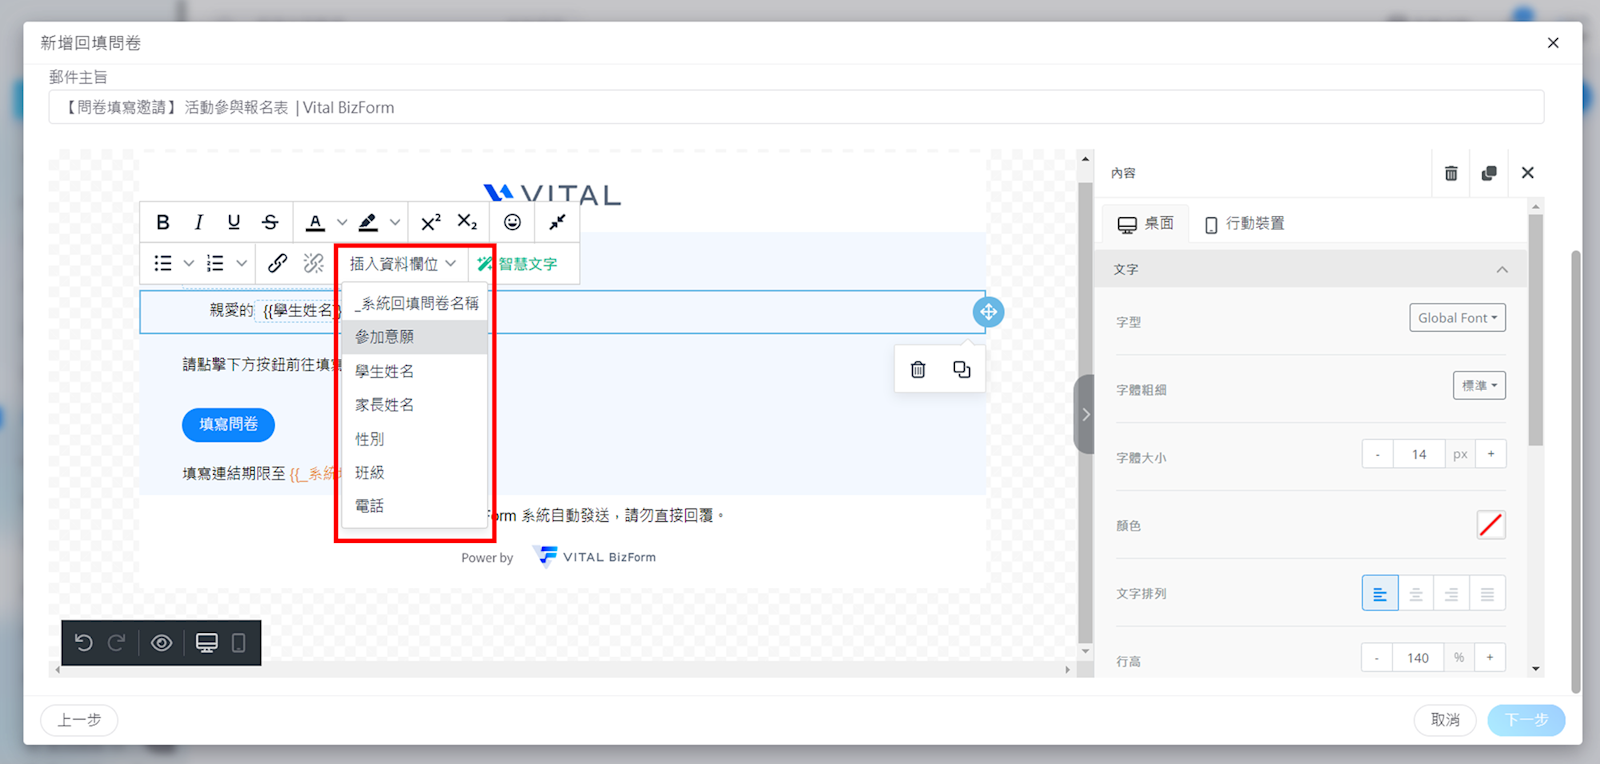Toggle preview with the eye icon

(x=161, y=643)
